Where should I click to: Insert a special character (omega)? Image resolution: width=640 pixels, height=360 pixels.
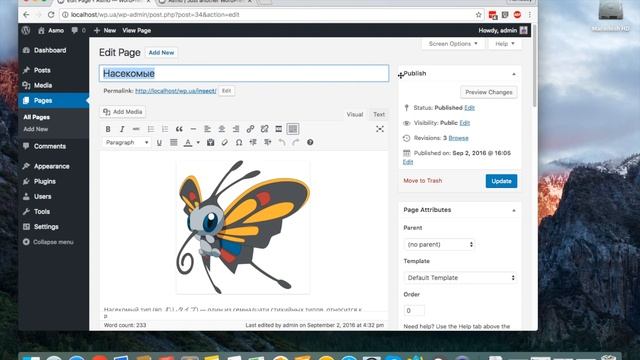click(239, 142)
